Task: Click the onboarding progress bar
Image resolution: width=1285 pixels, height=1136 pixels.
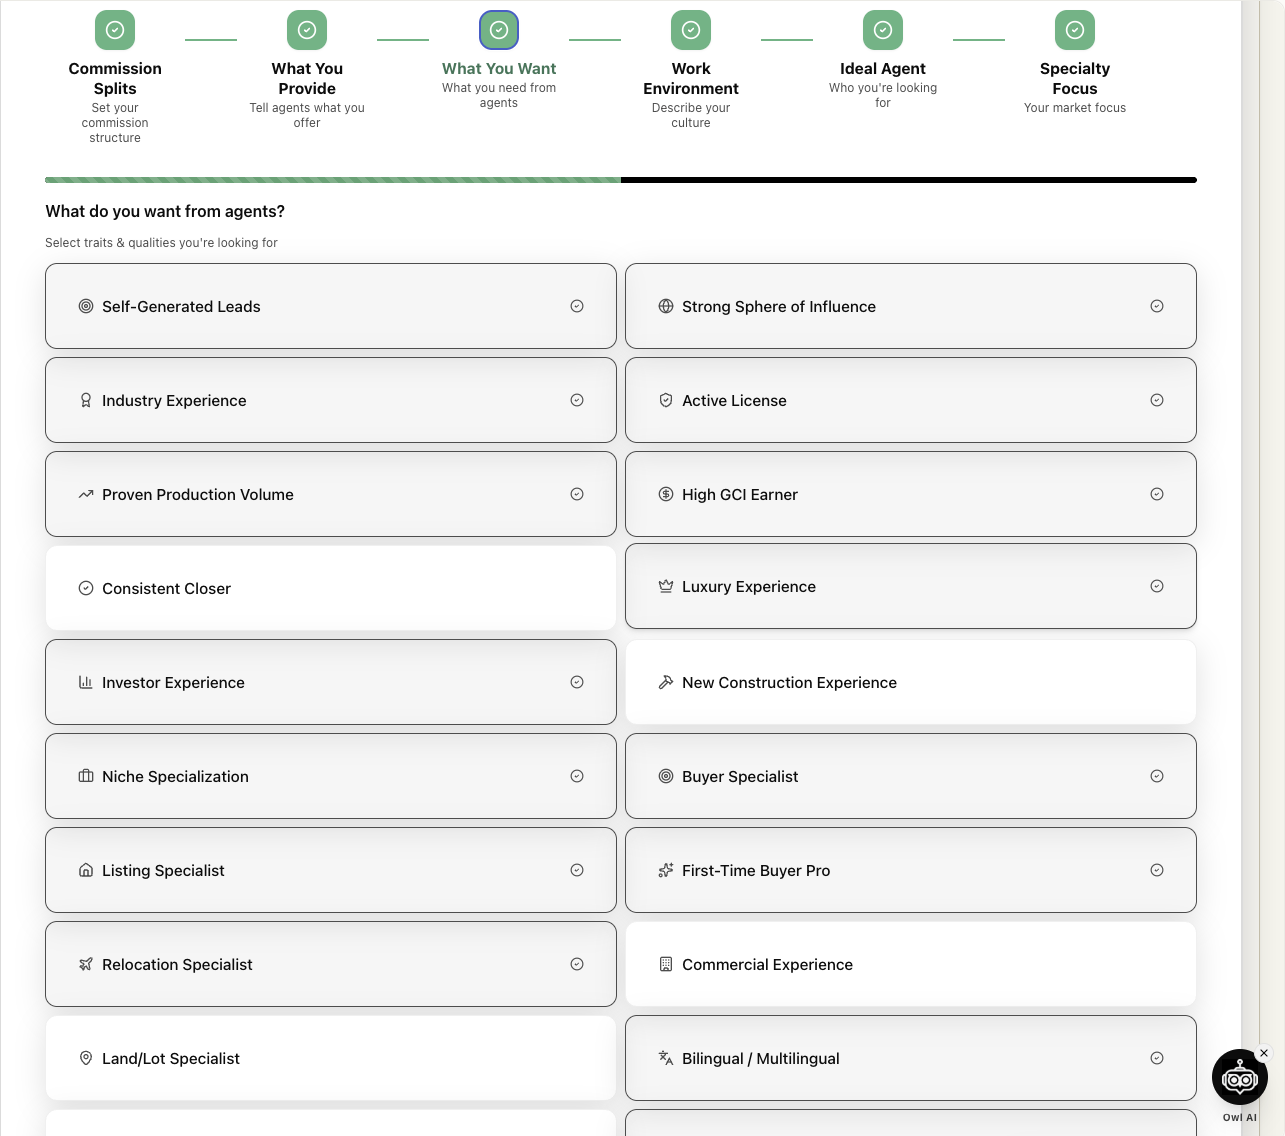Action: coord(620,180)
